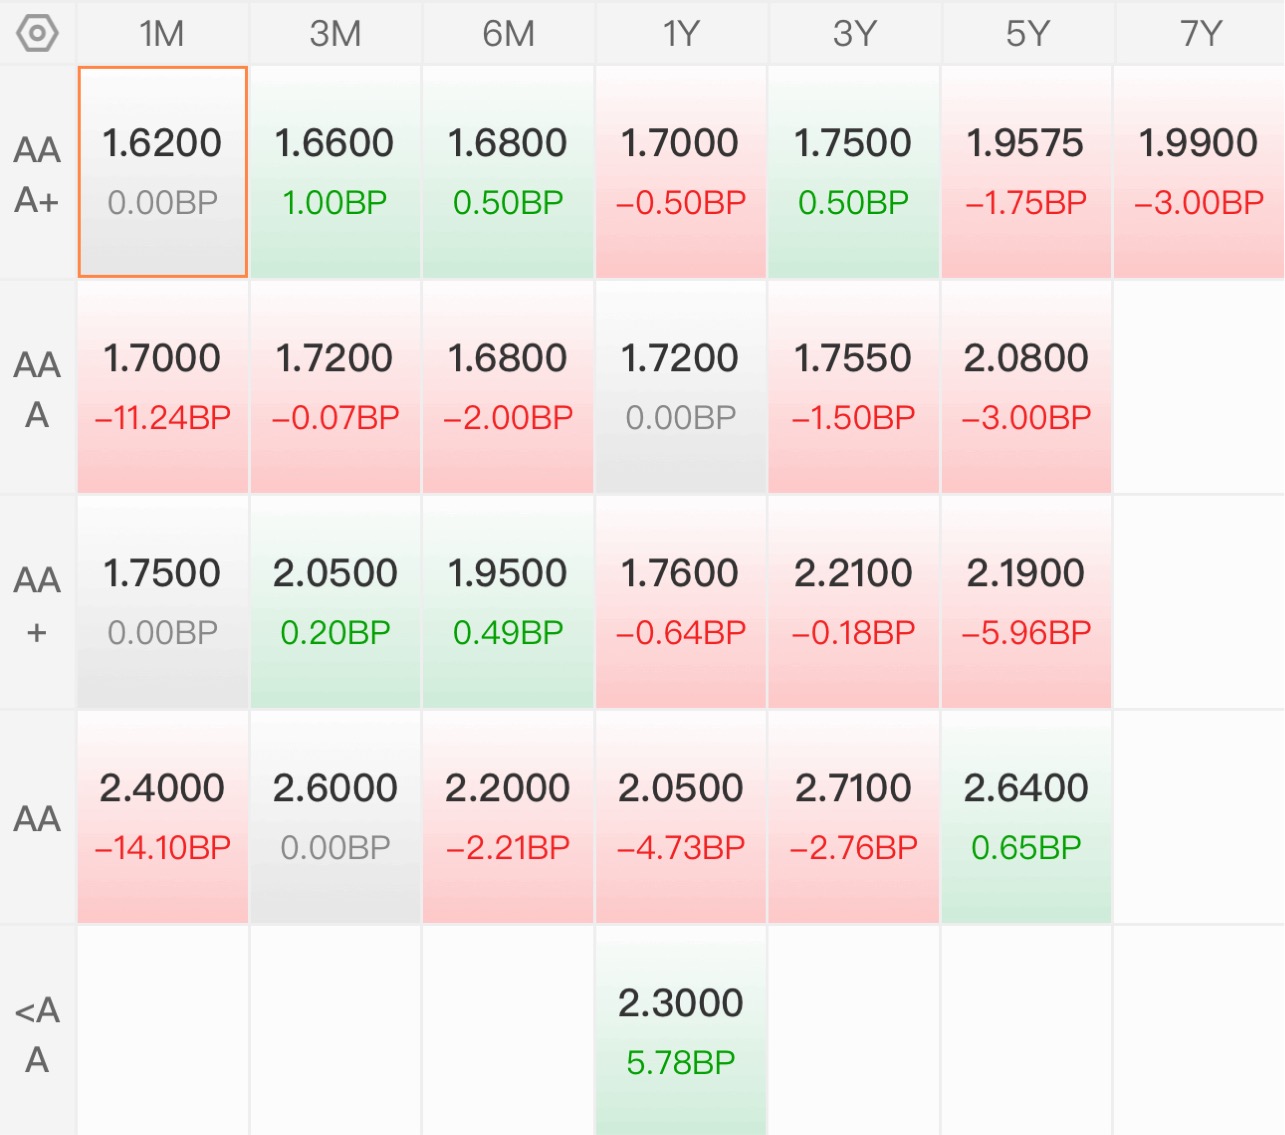This screenshot has width=1285, height=1135.
Task: Open AA 5Y cell with 0.65BP
Action: (x=1026, y=817)
